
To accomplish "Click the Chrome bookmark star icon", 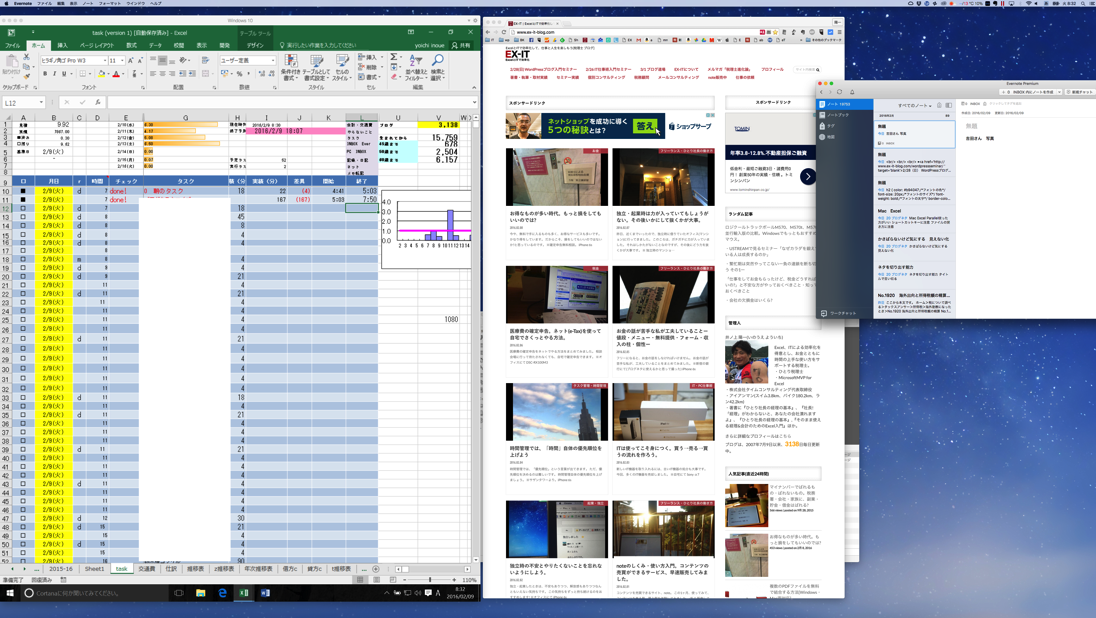I will [775, 32].
